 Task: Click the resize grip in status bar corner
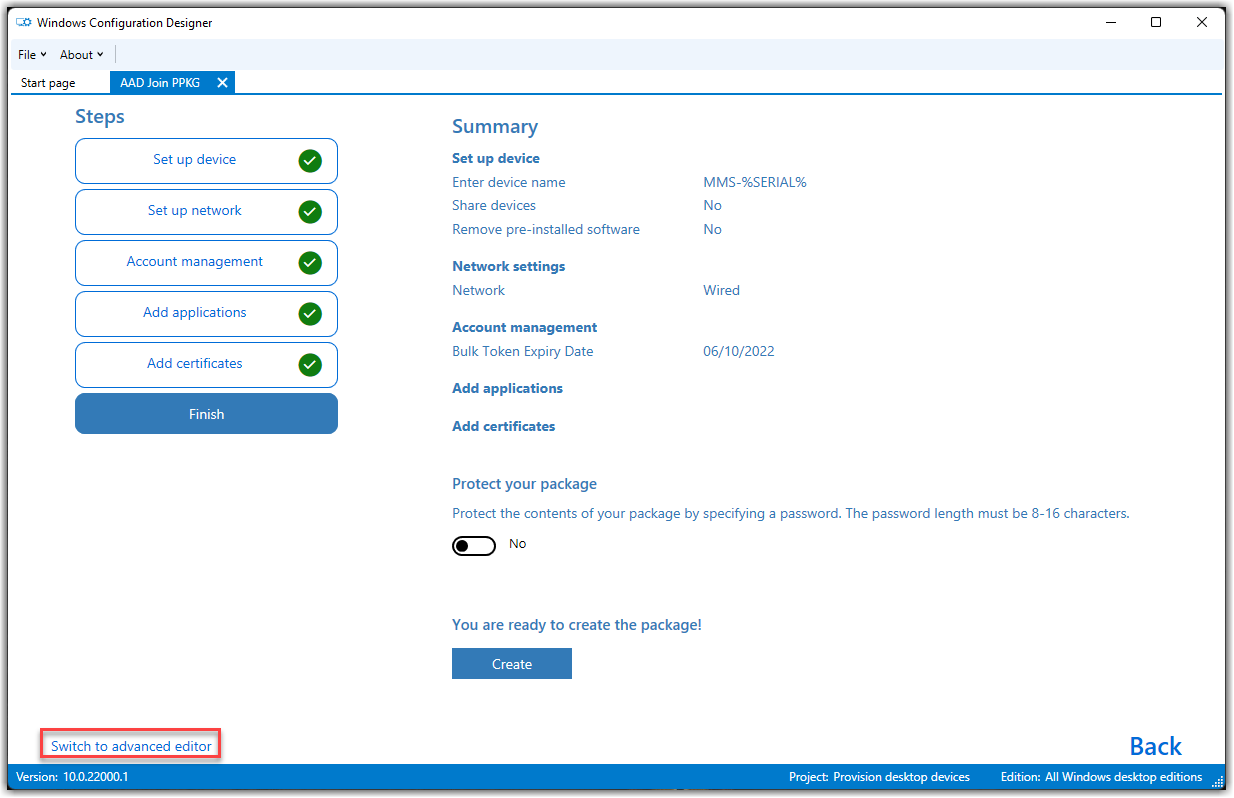[1218, 781]
